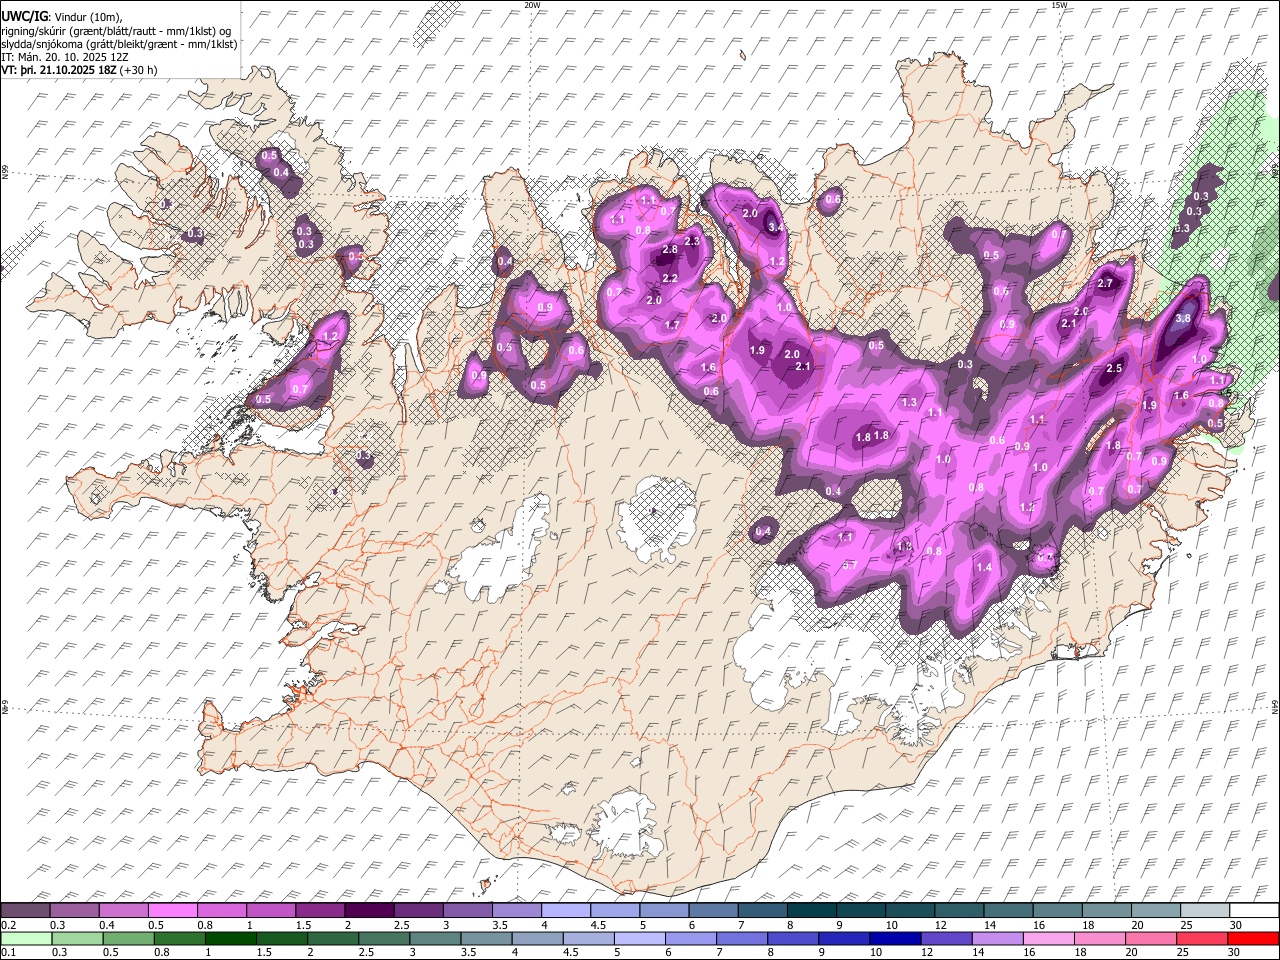
Task: Select the darkest purple 2–2.5 swatch in the snow legend row
Action: click(x=369, y=911)
